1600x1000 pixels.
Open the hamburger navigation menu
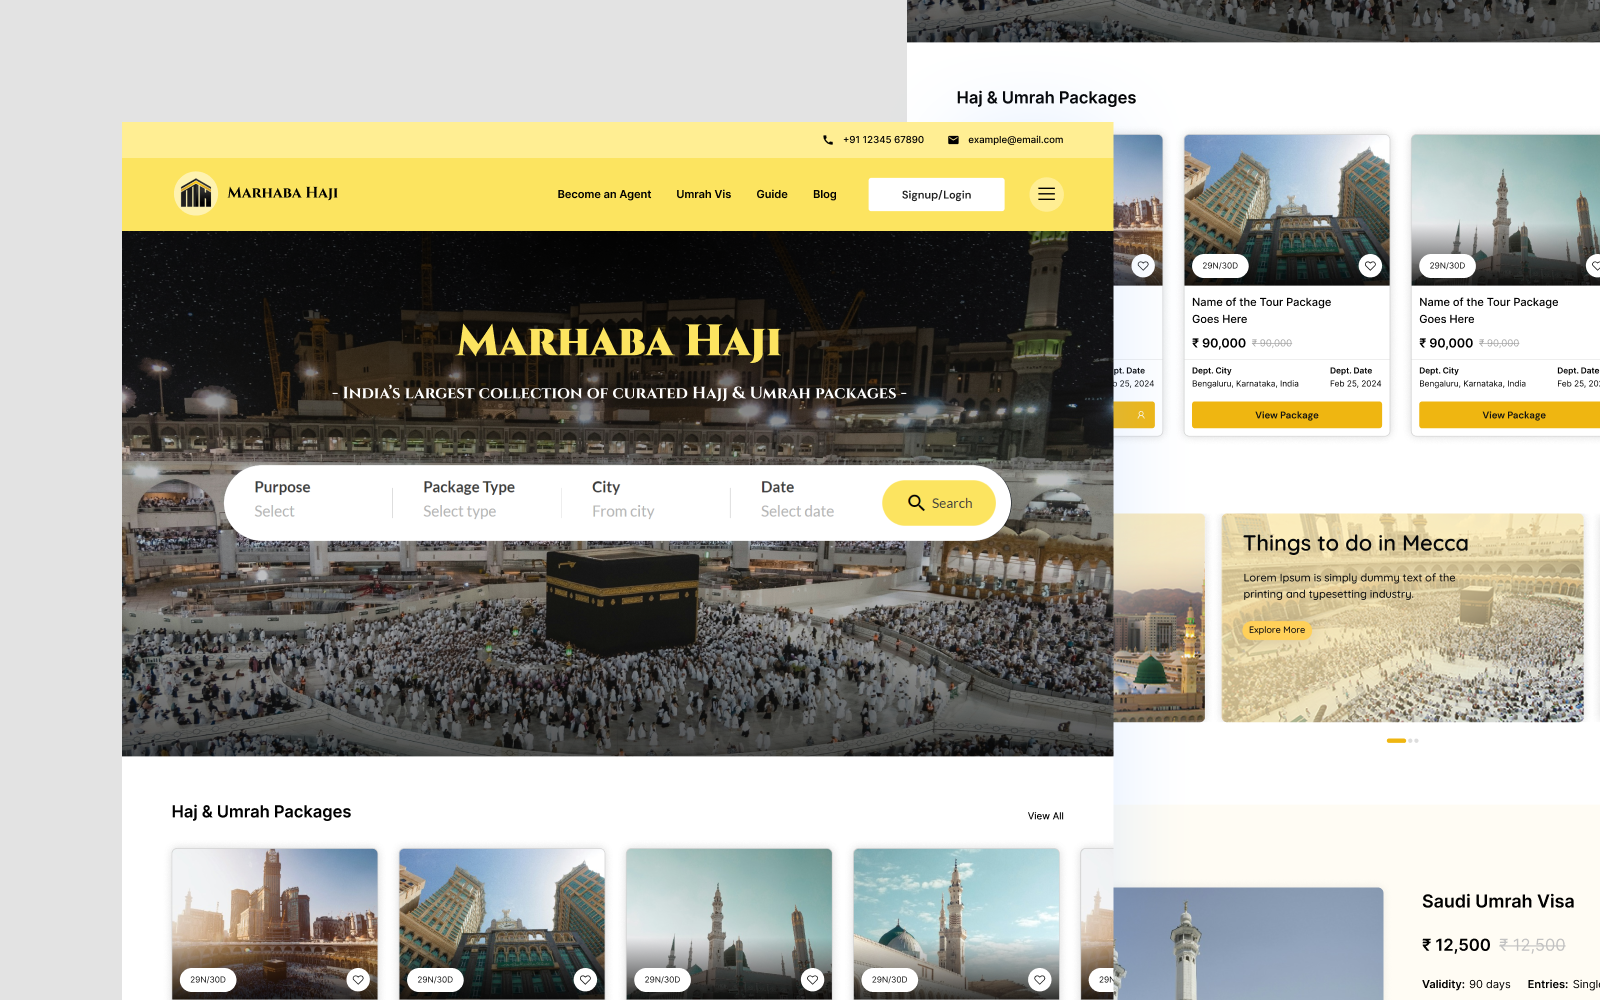tap(1046, 194)
